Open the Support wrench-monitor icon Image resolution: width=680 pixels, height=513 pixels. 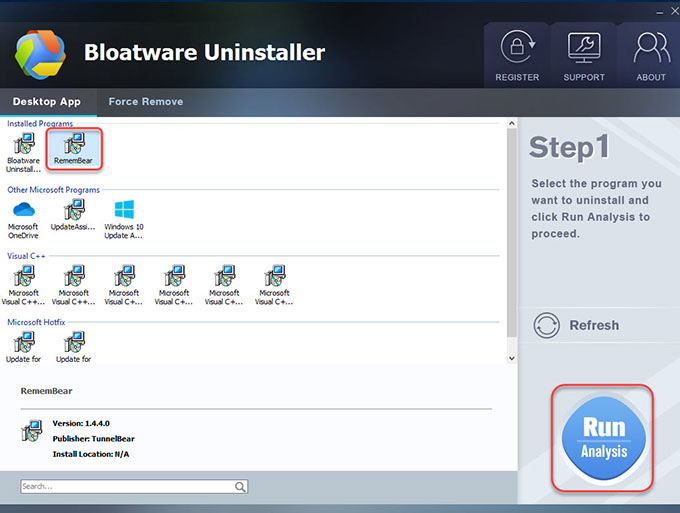pyautogui.click(x=584, y=47)
